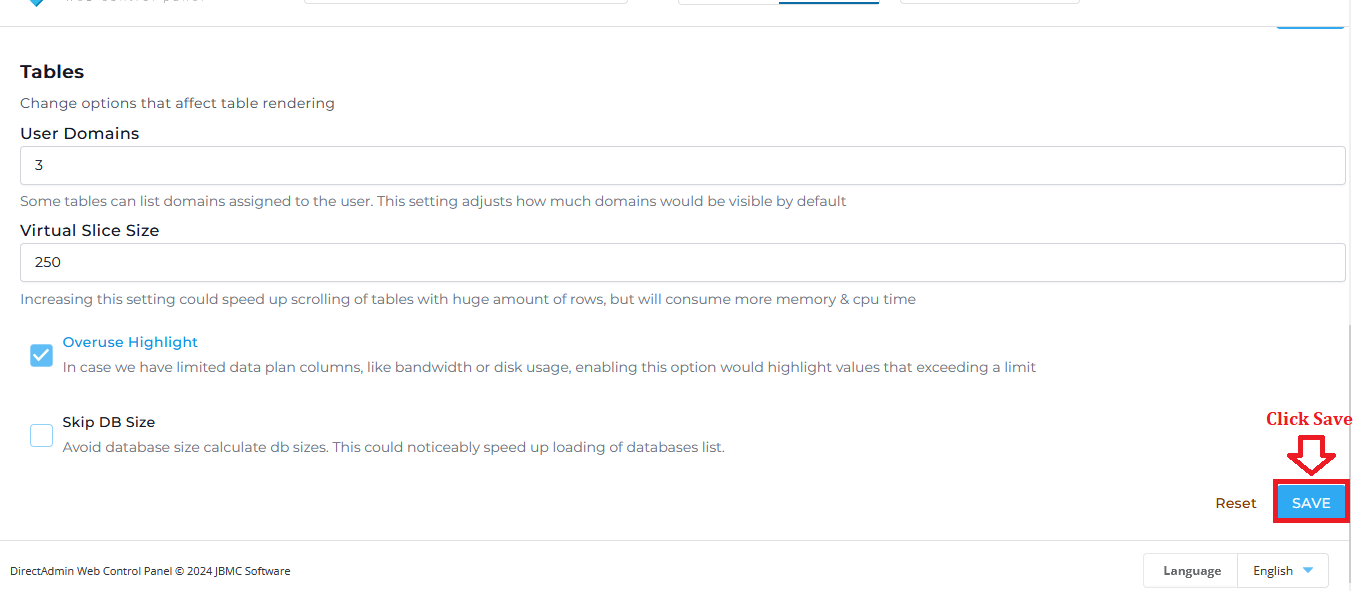
Task: Select the left tab in top bar
Action: pyautogui.click(x=728, y=2)
